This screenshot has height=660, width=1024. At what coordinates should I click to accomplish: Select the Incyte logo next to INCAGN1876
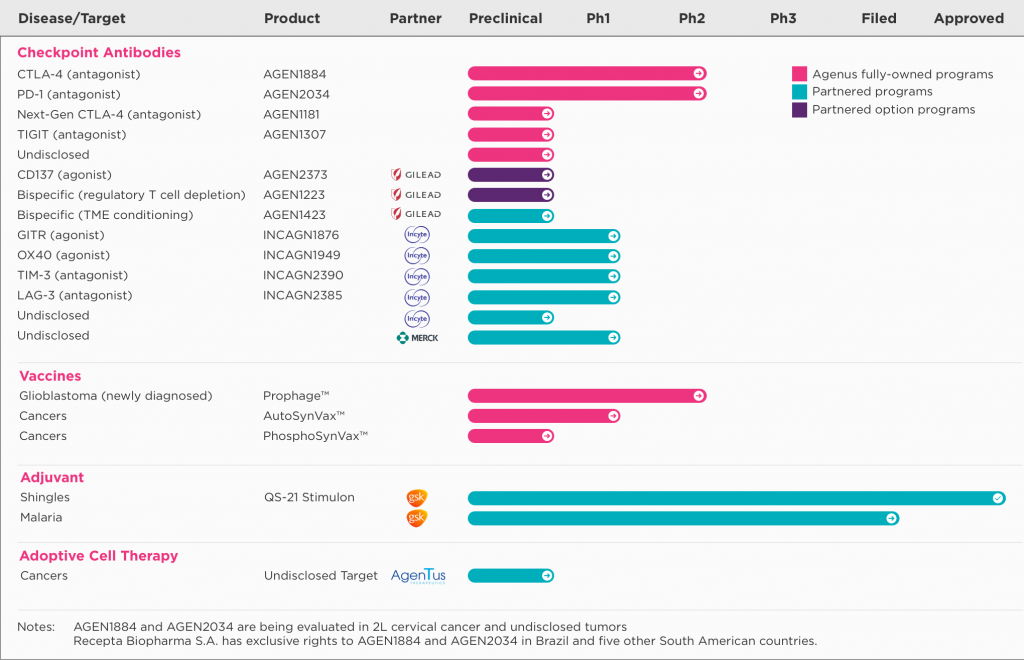click(x=417, y=235)
